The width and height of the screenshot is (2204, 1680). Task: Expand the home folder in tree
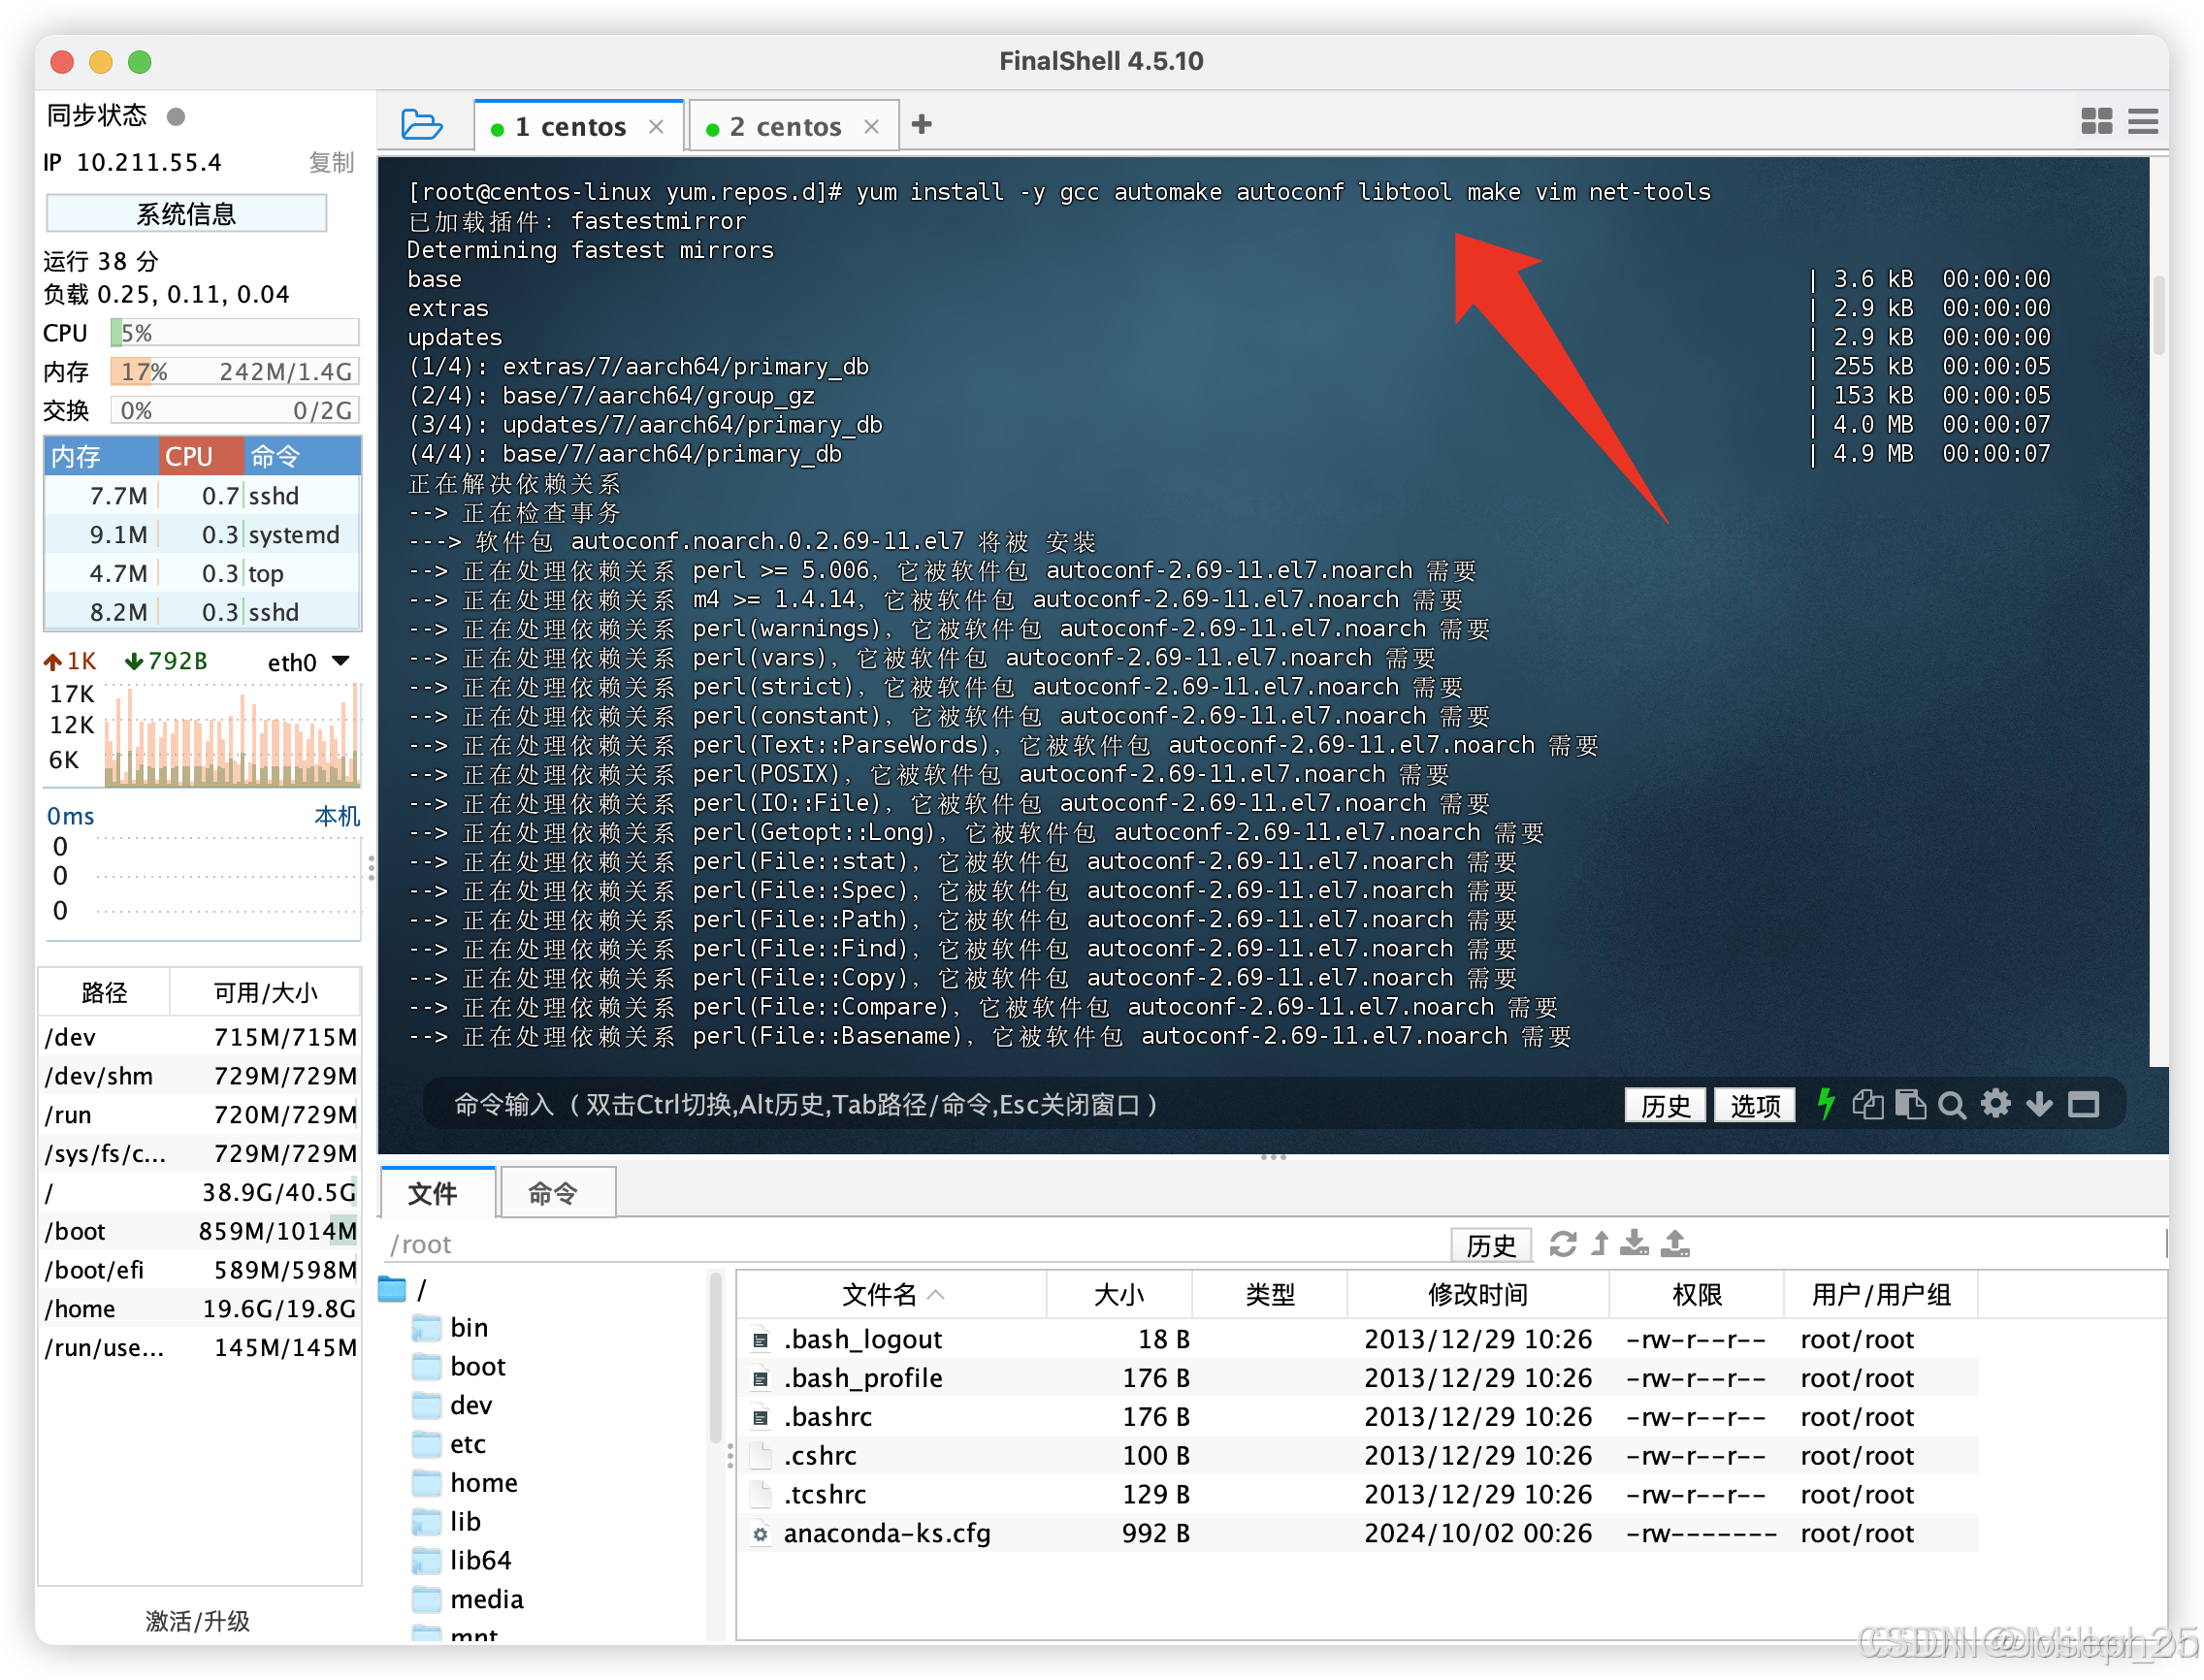[465, 1483]
